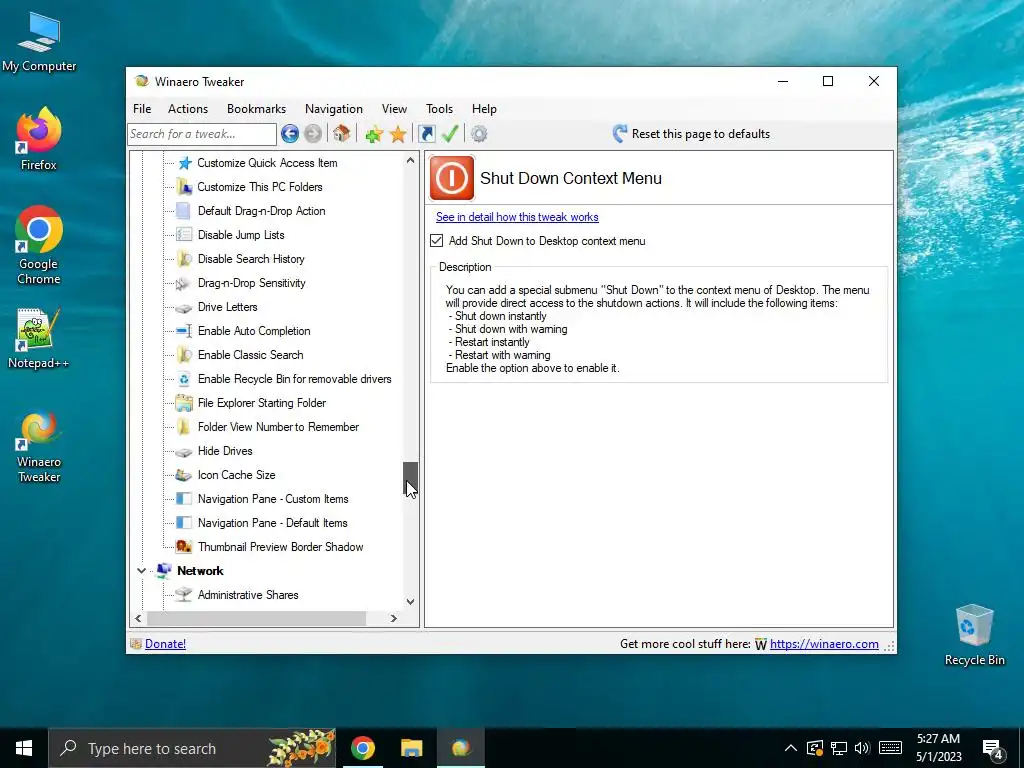1024x768 pixels.
Task: Click the horizontal scrollbar right arrow
Action: point(394,618)
